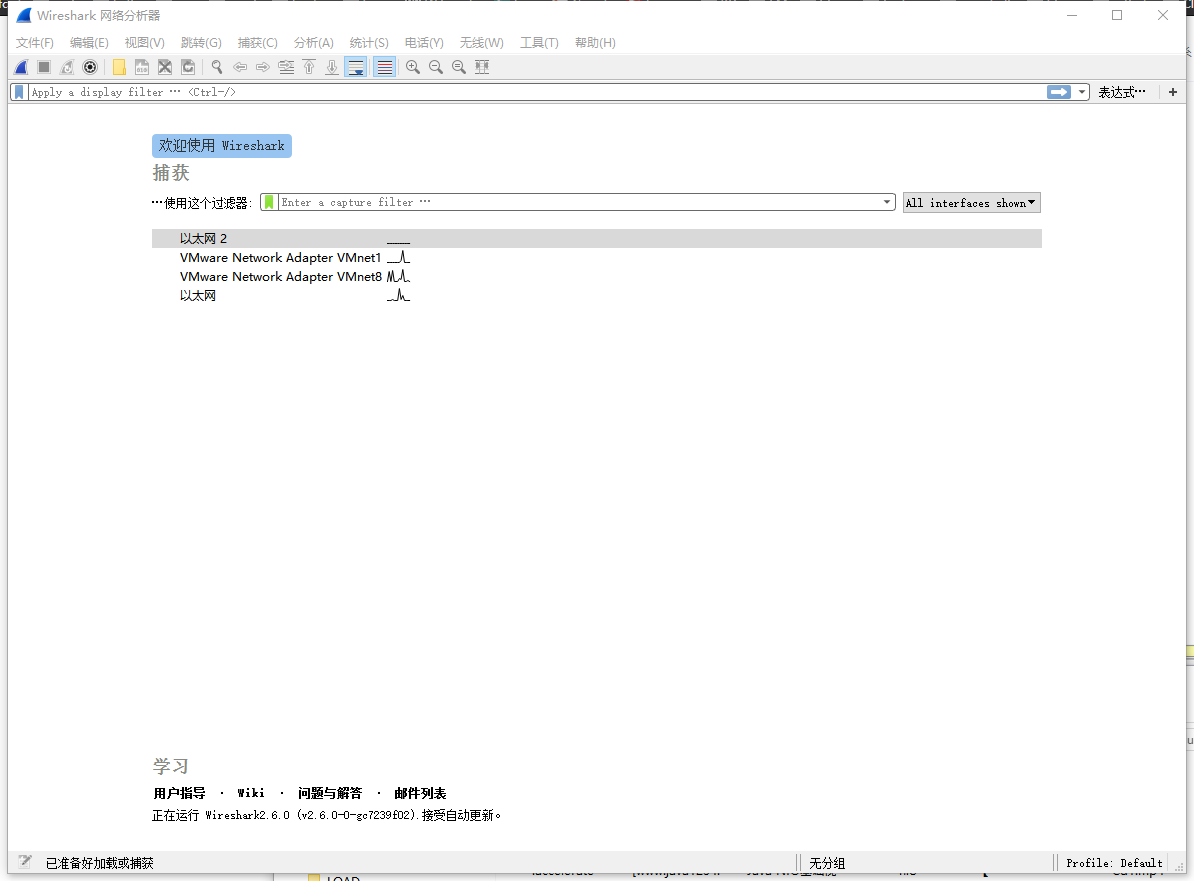Click the 欢迎使用 Wireshark banner
Screen dimensions: 1194x881
(x=222, y=145)
